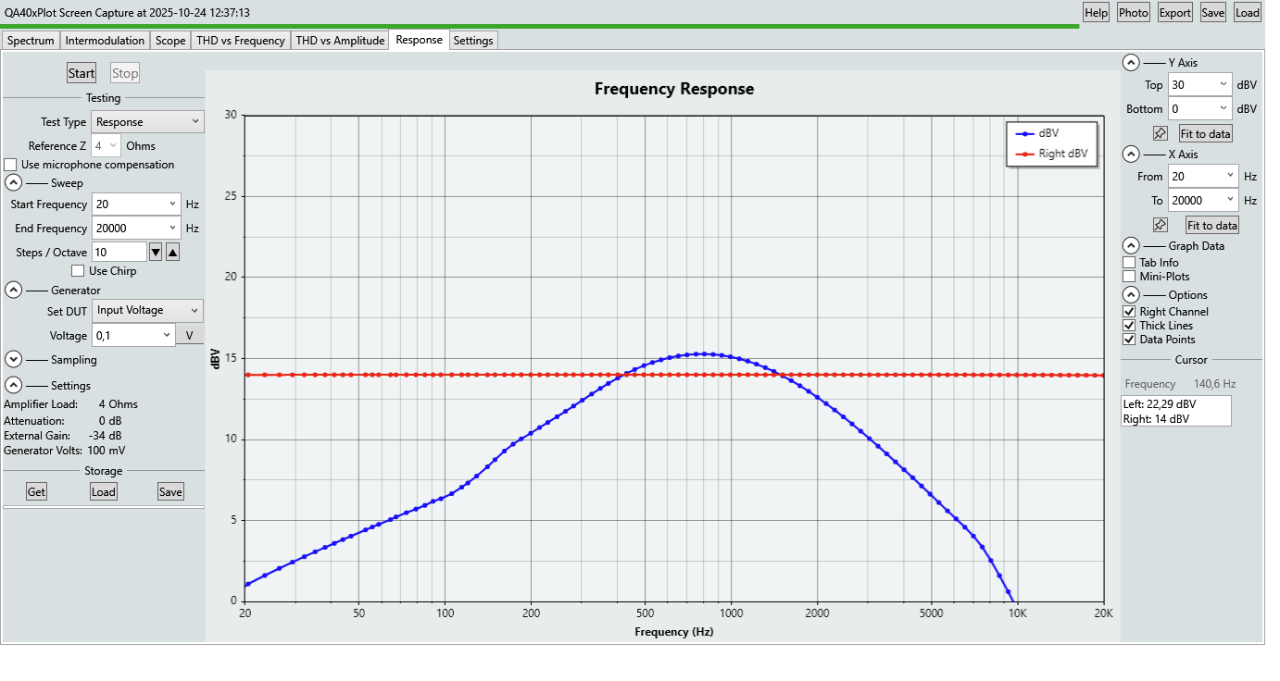Click the Export button at top right
Image resolution: width=1280 pixels, height=681 pixels.
click(x=1174, y=13)
